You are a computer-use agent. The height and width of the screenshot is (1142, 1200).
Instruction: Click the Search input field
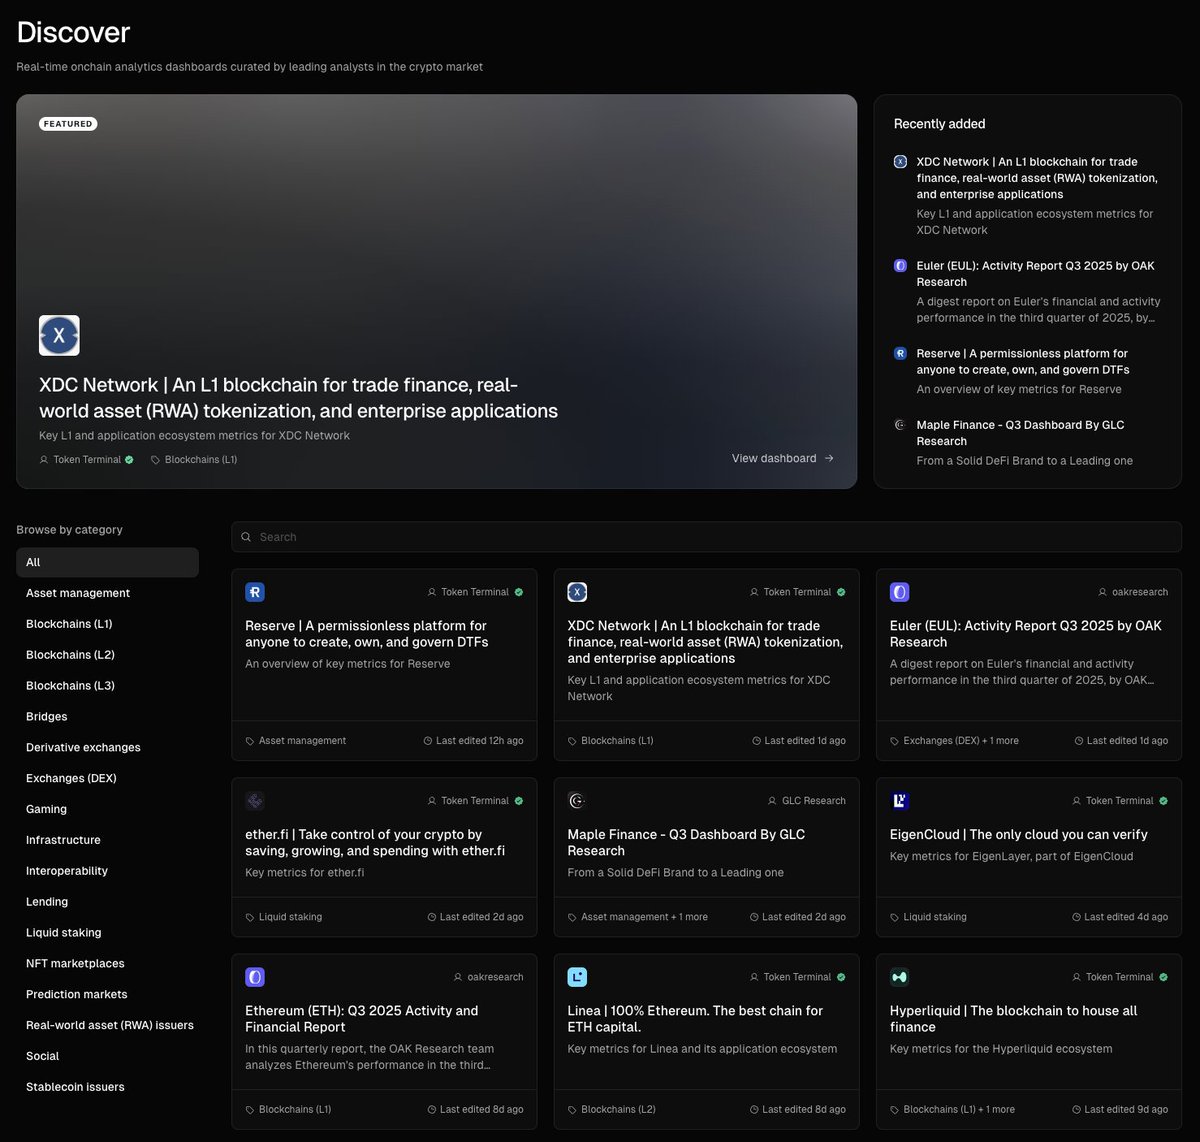pos(706,537)
